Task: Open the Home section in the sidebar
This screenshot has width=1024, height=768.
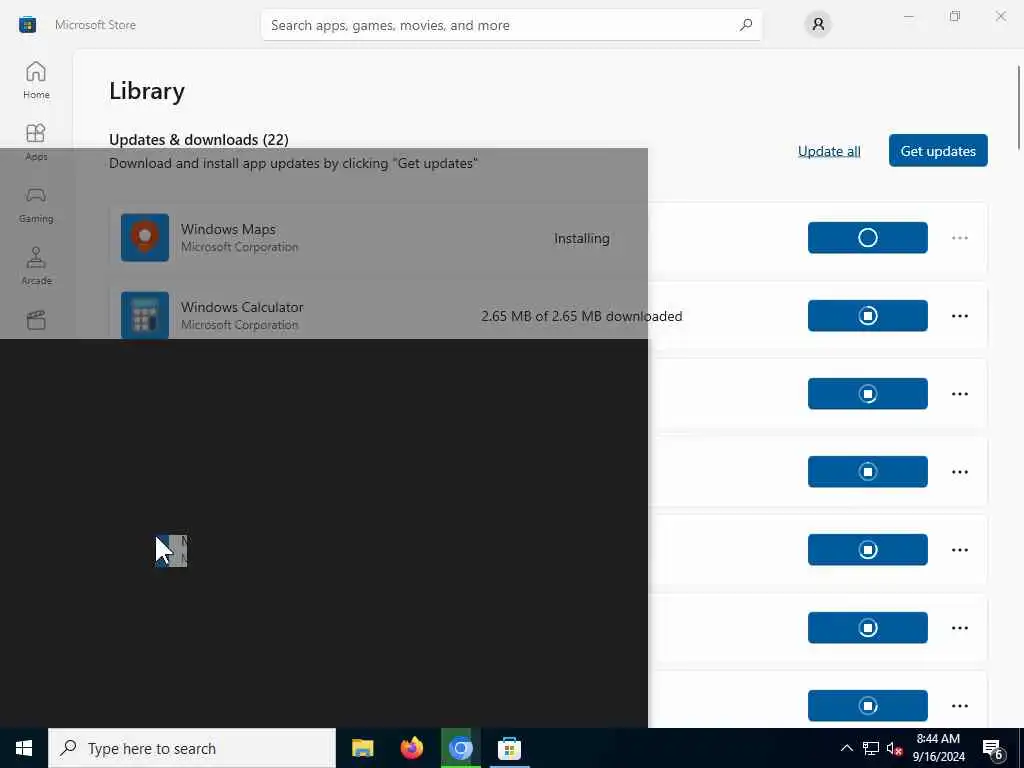Action: point(36,80)
